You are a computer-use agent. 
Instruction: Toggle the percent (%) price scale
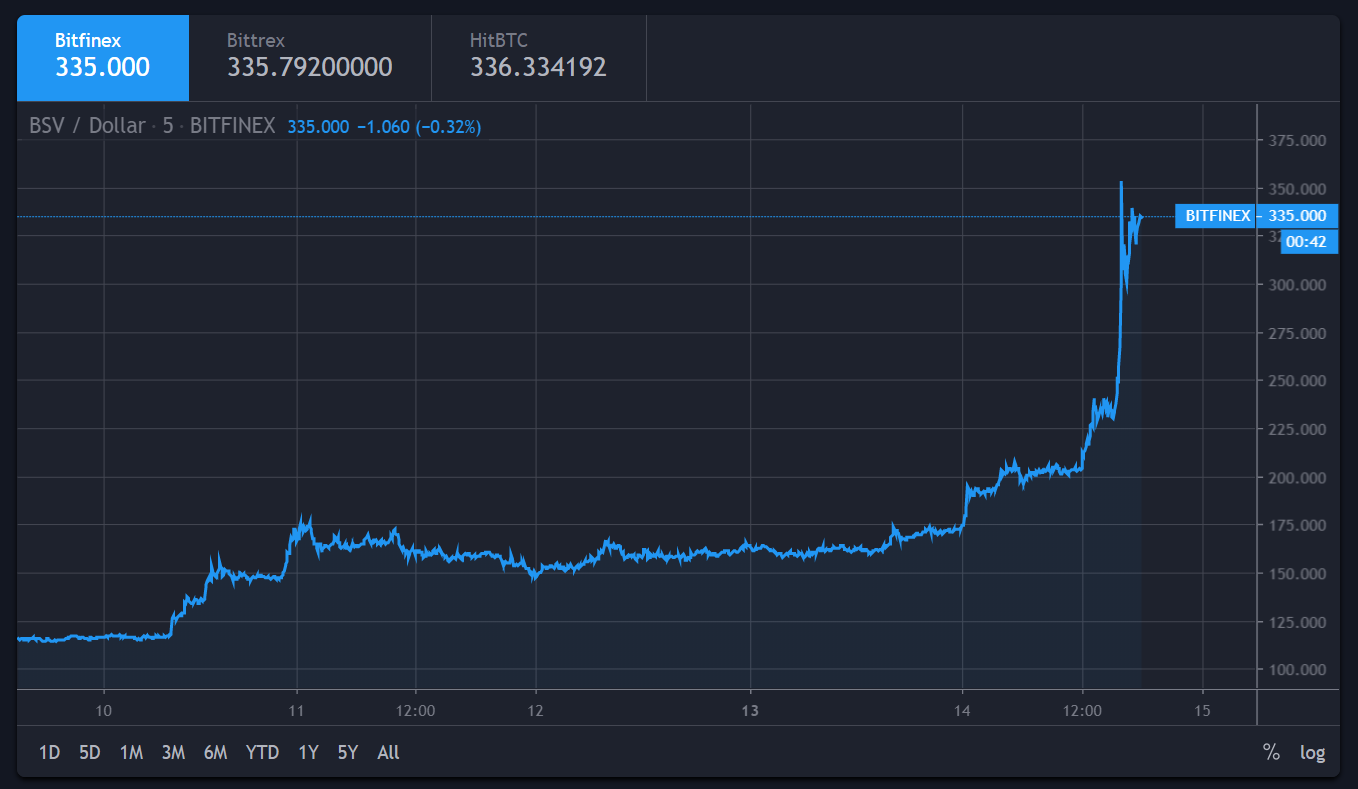[x=1271, y=752]
